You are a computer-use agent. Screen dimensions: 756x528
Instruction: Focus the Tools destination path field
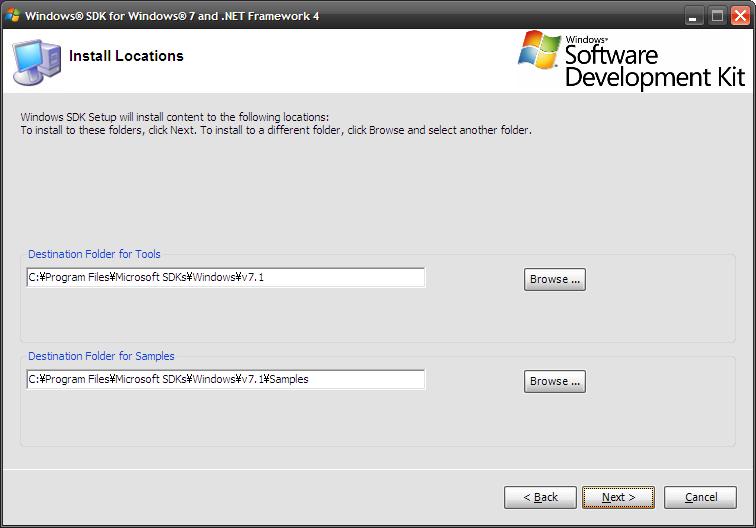[x=226, y=277]
